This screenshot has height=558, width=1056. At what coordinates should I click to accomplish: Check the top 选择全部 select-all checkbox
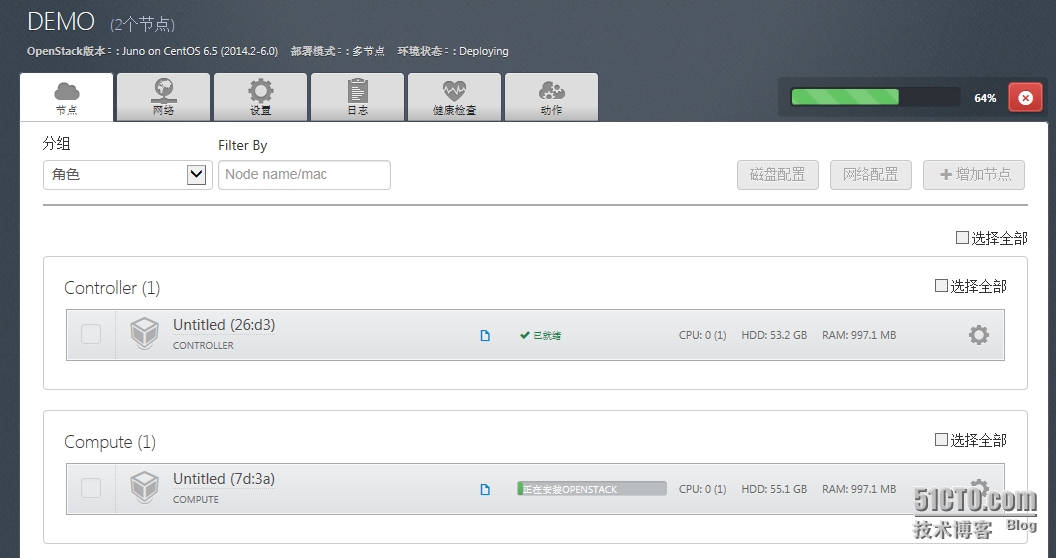(x=962, y=238)
